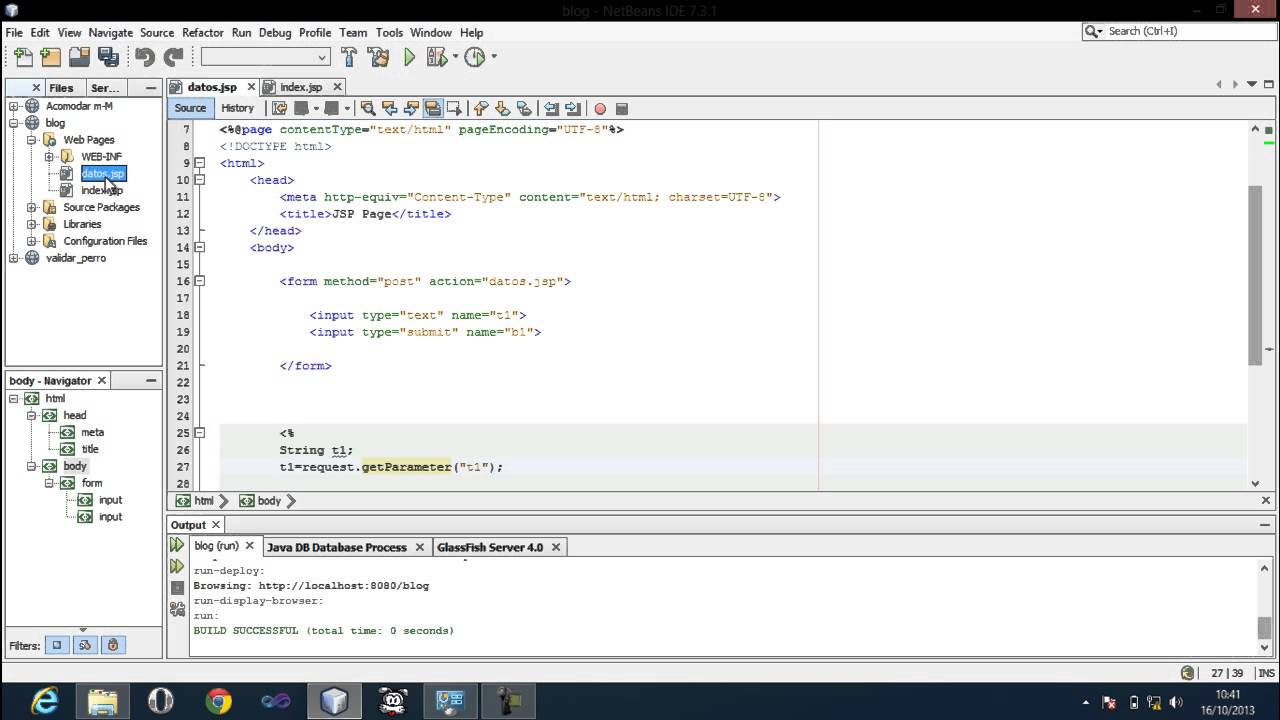Click the red Start Macro Recording icon
The image size is (1280, 720).
[600, 108]
